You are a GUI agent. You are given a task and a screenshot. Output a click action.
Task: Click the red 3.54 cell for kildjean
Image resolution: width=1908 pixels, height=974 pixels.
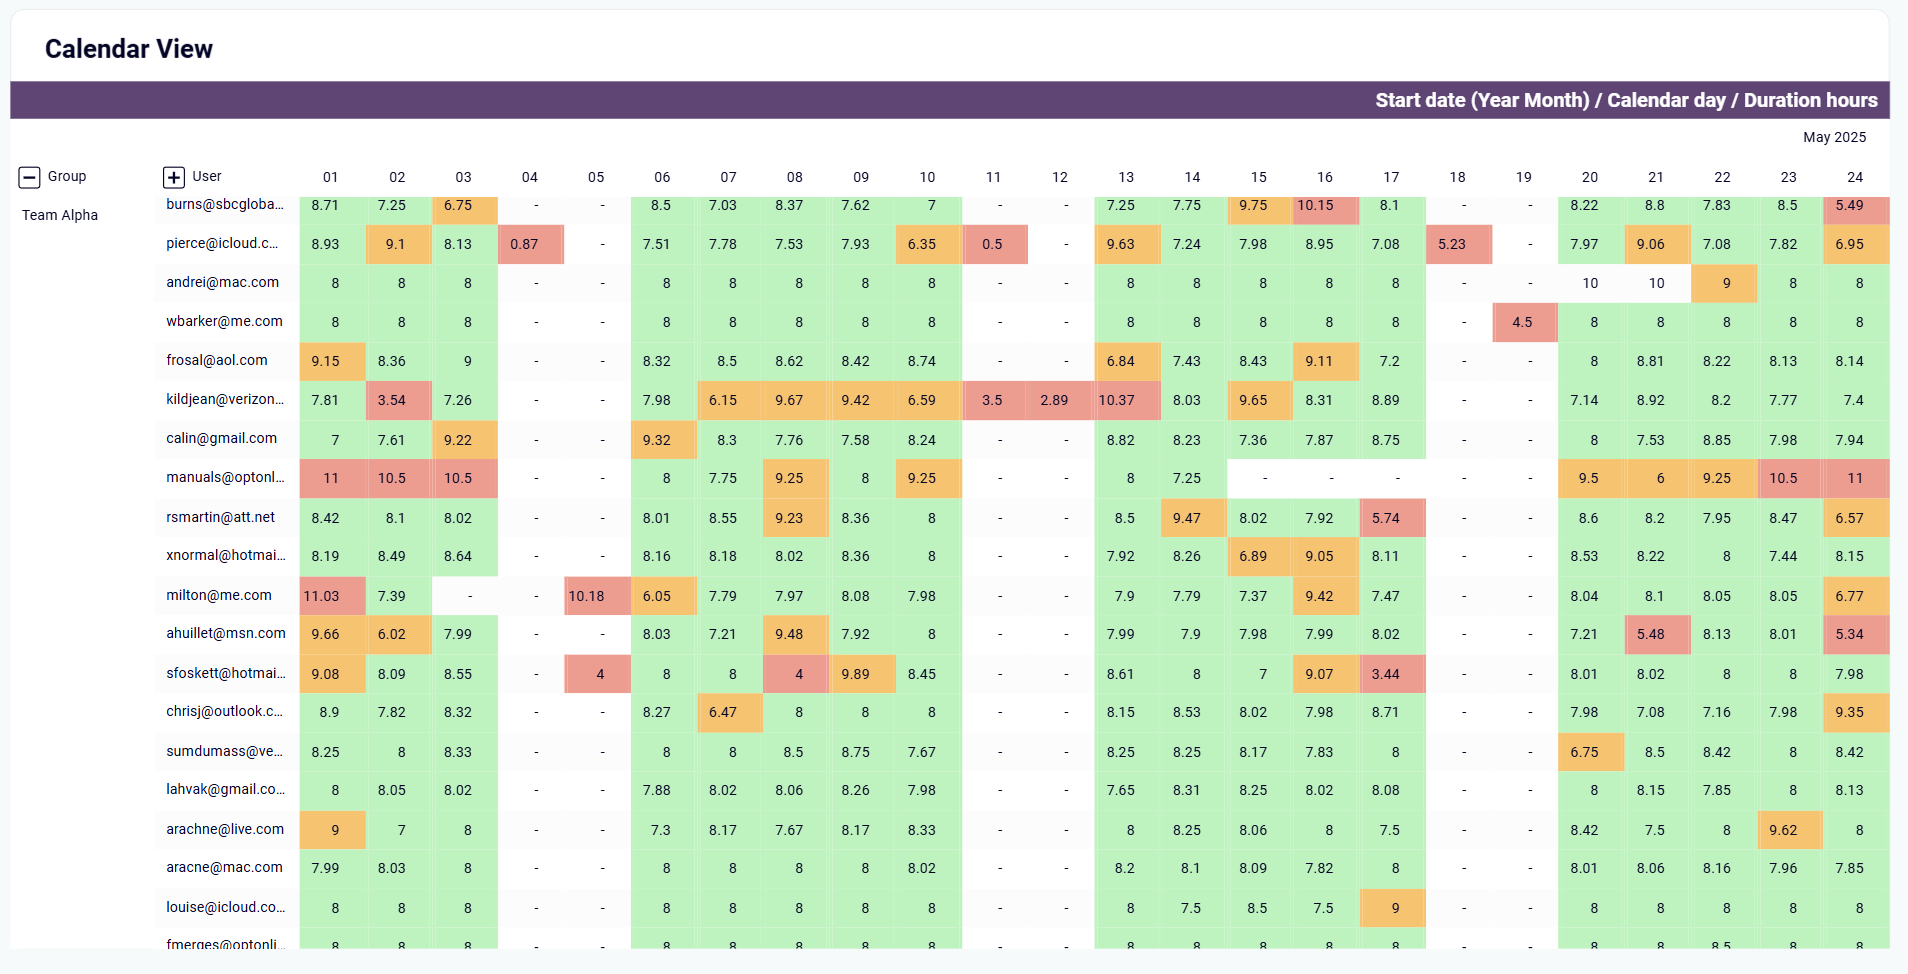point(398,400)
